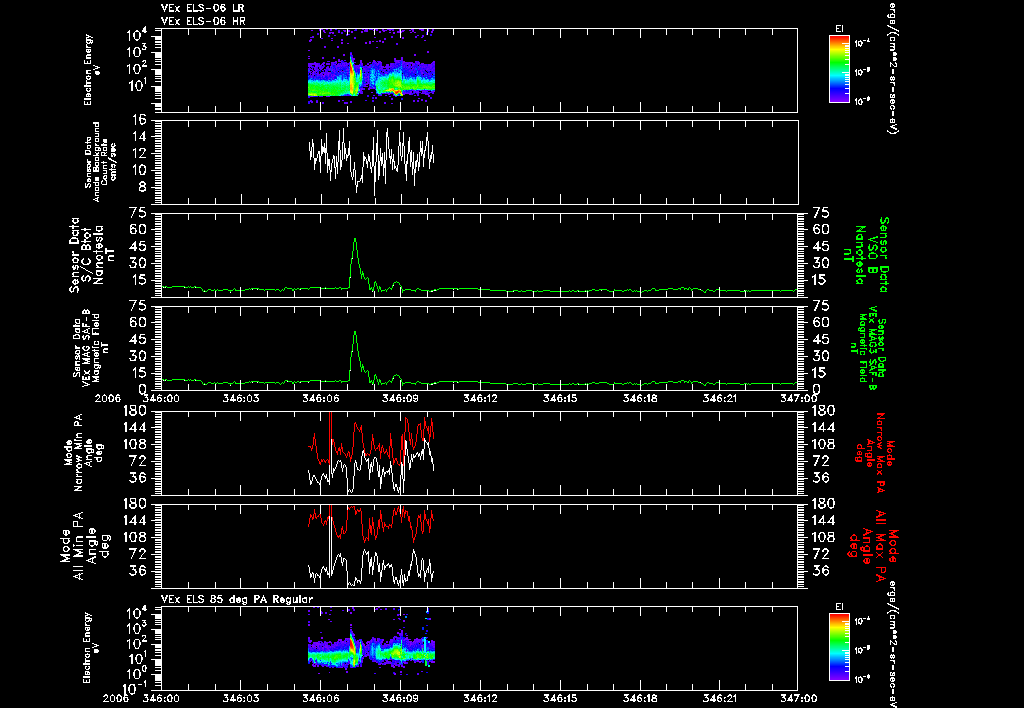Click '346:15' on the middle time axis

560,398
